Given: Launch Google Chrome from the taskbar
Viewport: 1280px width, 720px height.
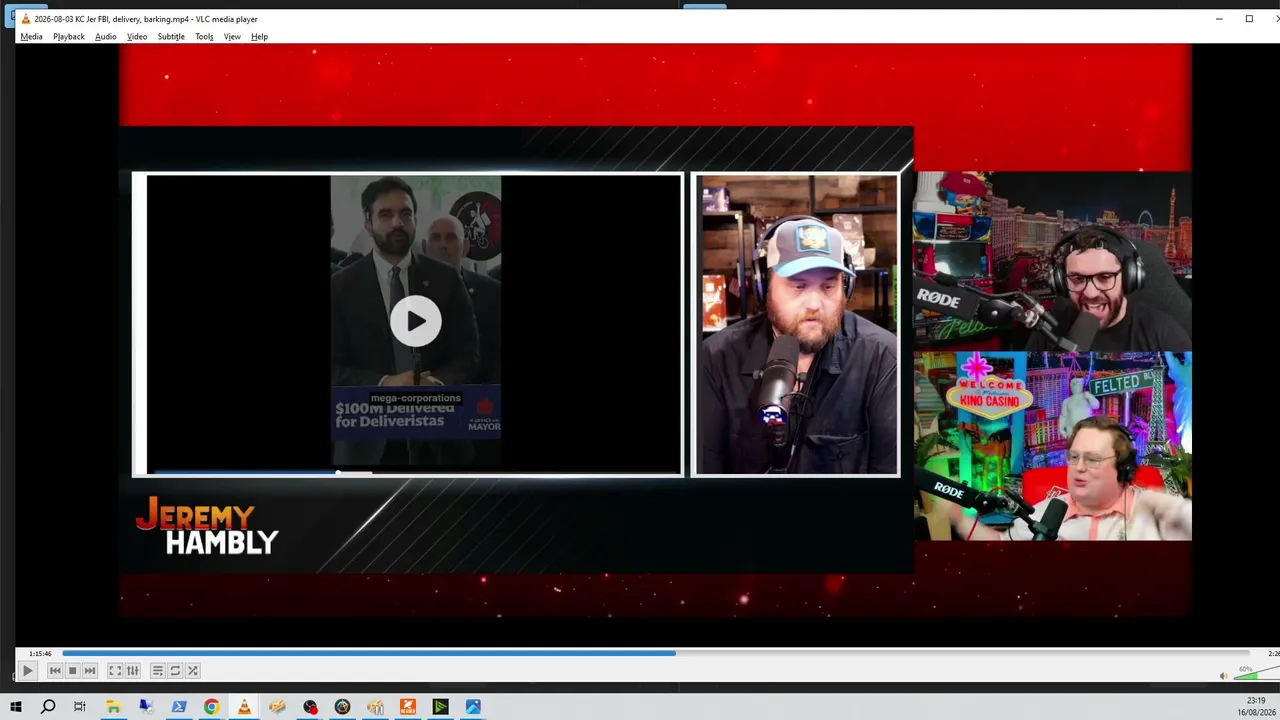Looking at the screenshot, I should (211, 707).
